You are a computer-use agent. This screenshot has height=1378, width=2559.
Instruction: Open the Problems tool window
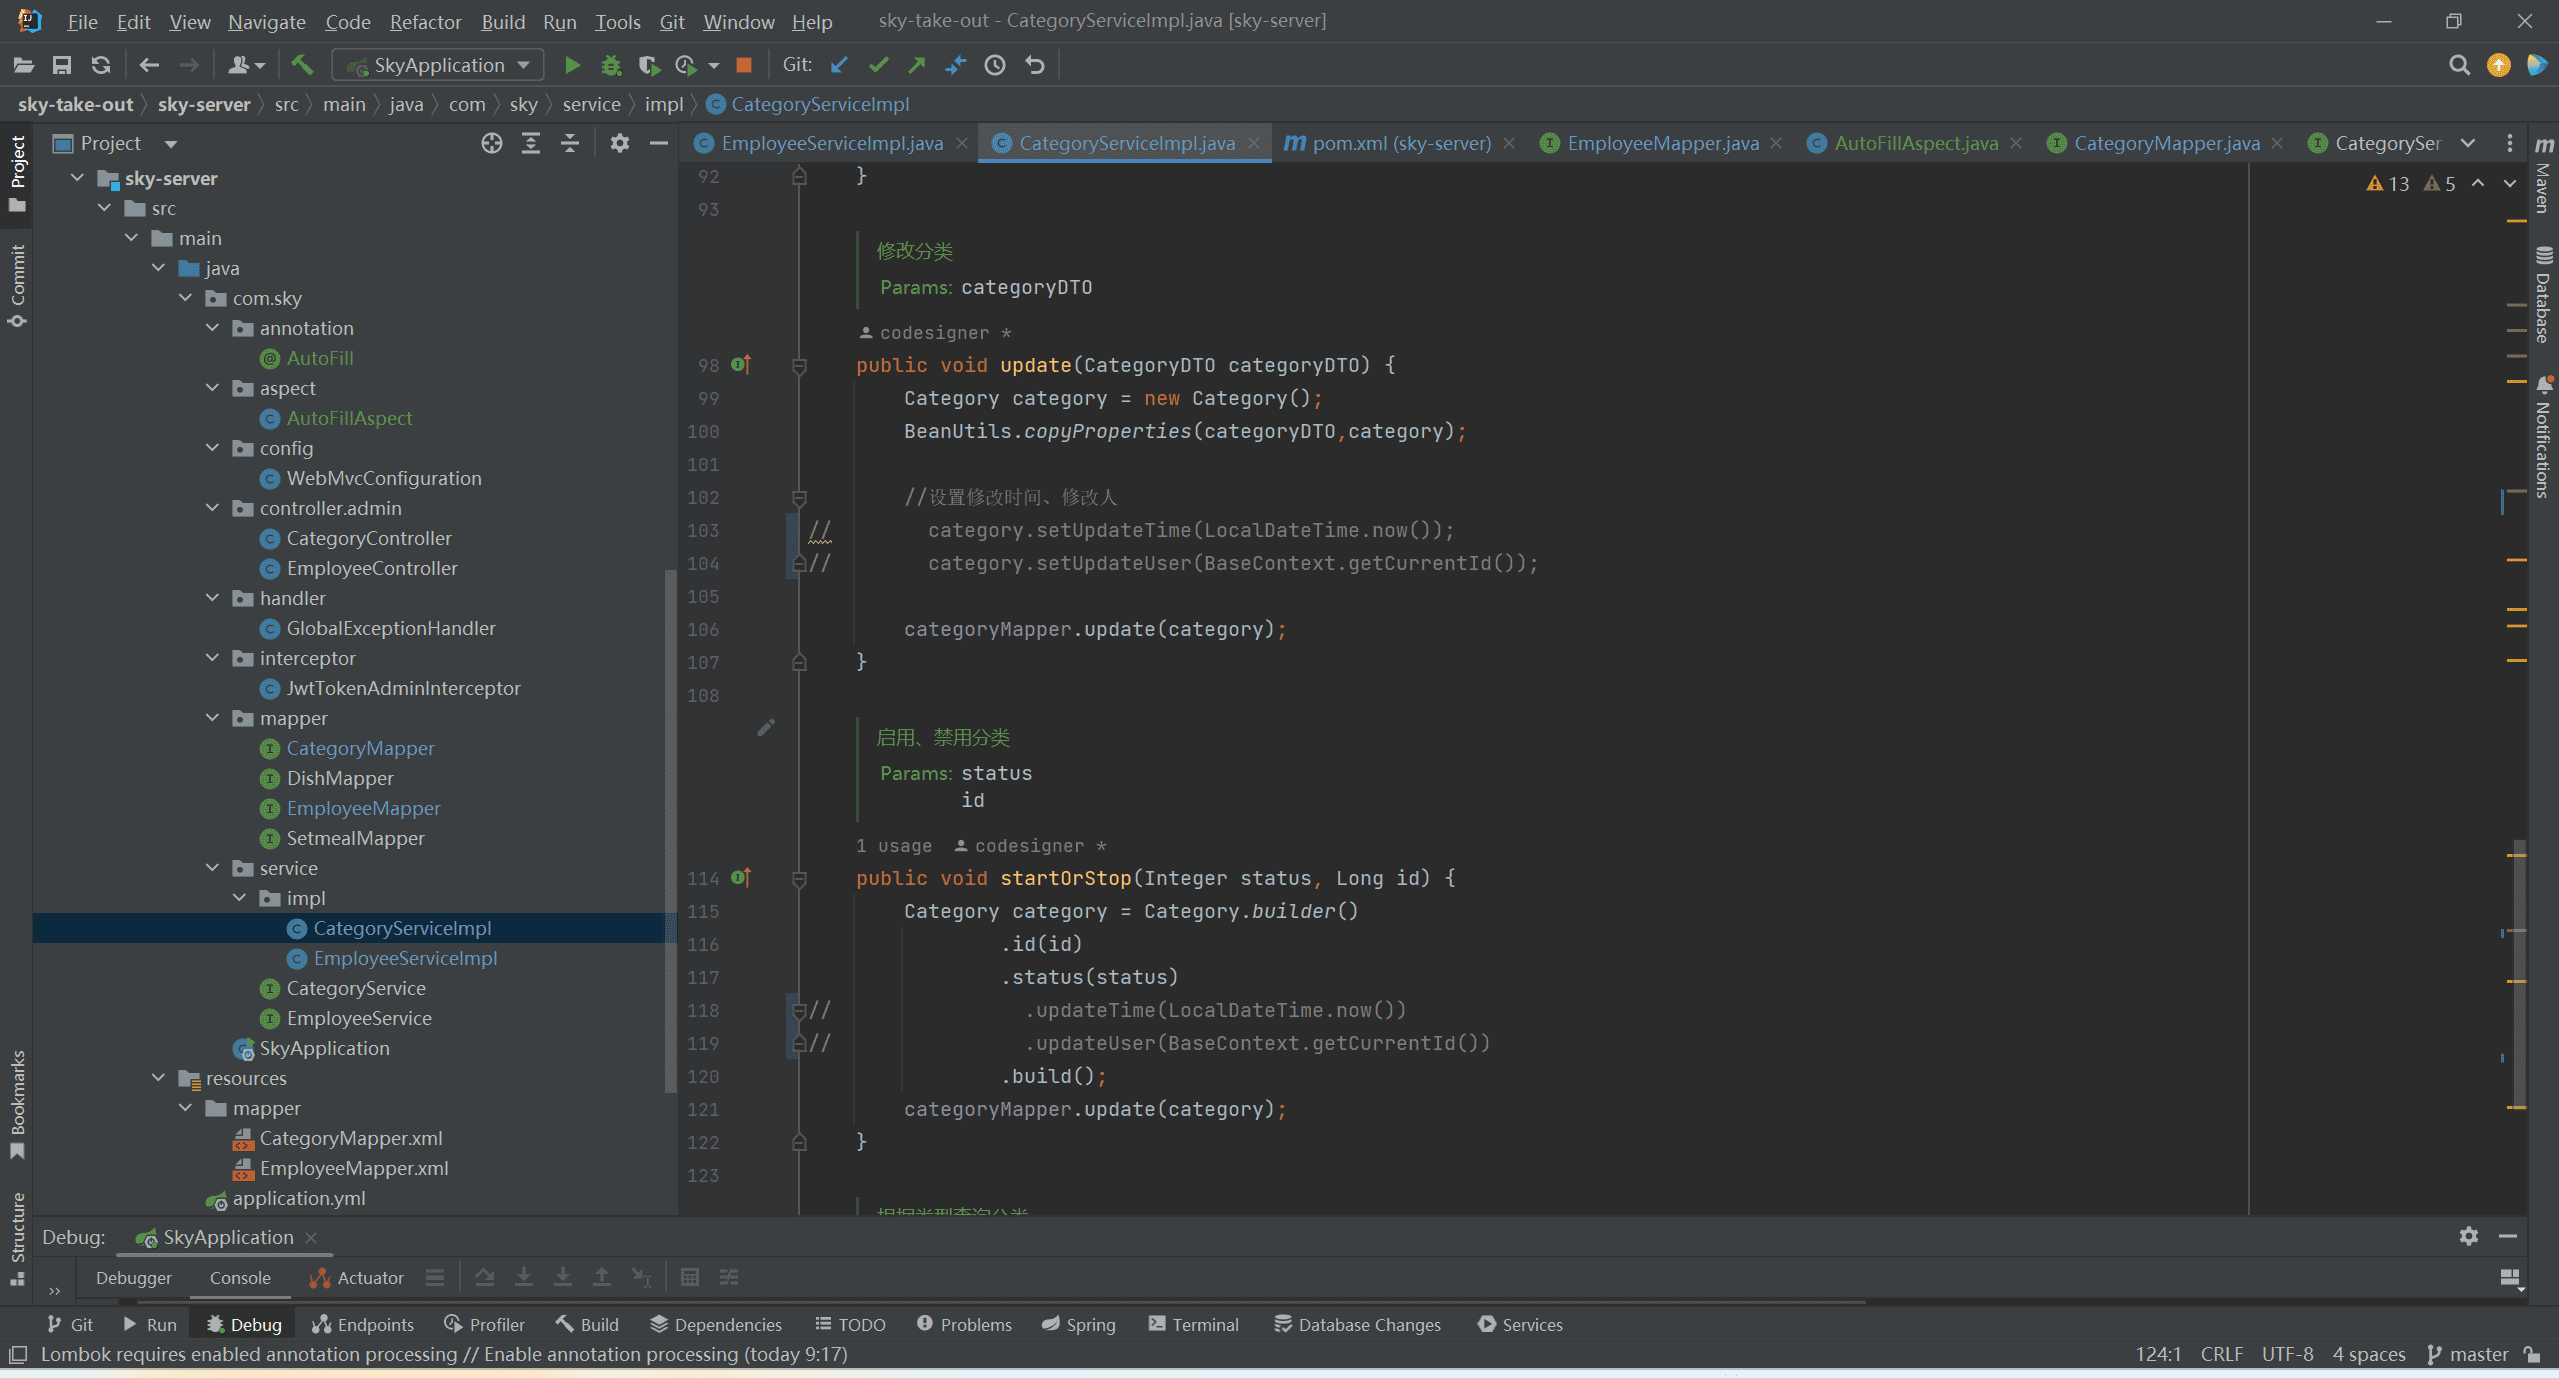(964, 1324)
